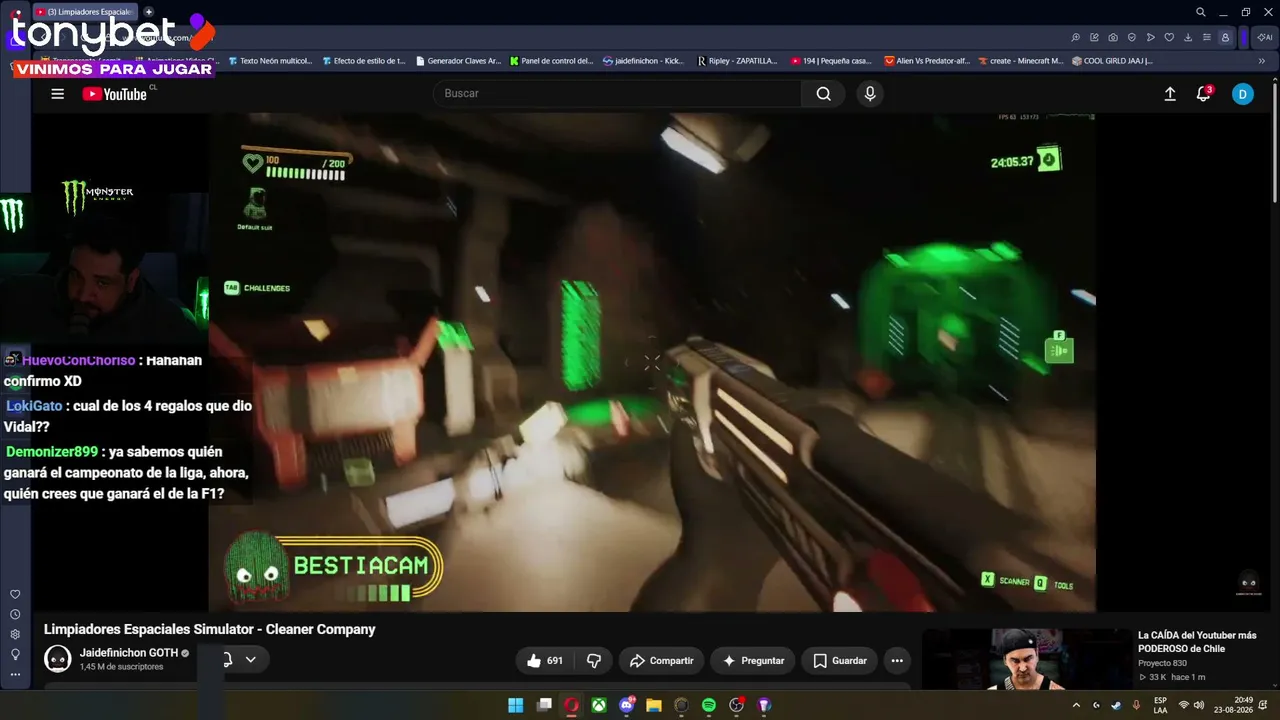Open 'Generador Claves Ar...' bookmark
Image resolution: width=1280 pixels, height=720 pixels.
[458, 61]
